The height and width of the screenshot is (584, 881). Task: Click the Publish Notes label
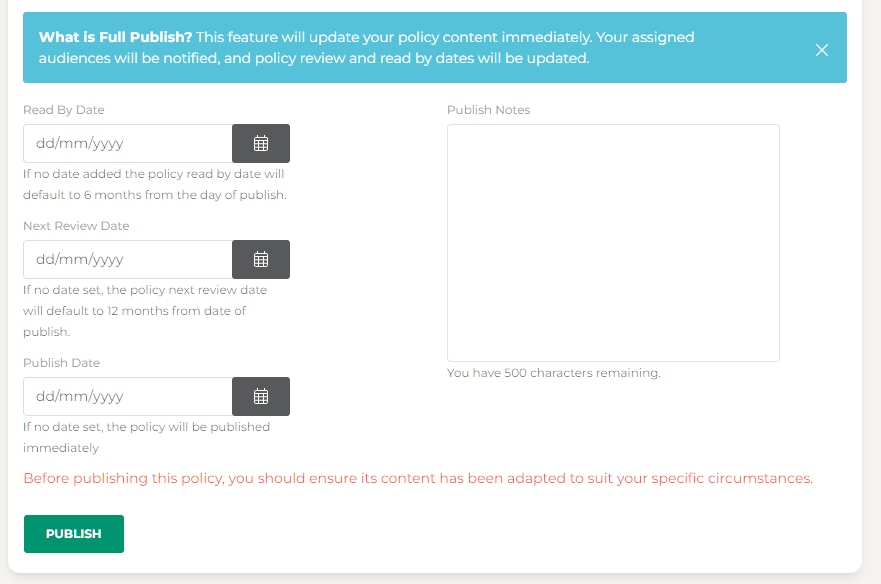[x=488, y=110]
